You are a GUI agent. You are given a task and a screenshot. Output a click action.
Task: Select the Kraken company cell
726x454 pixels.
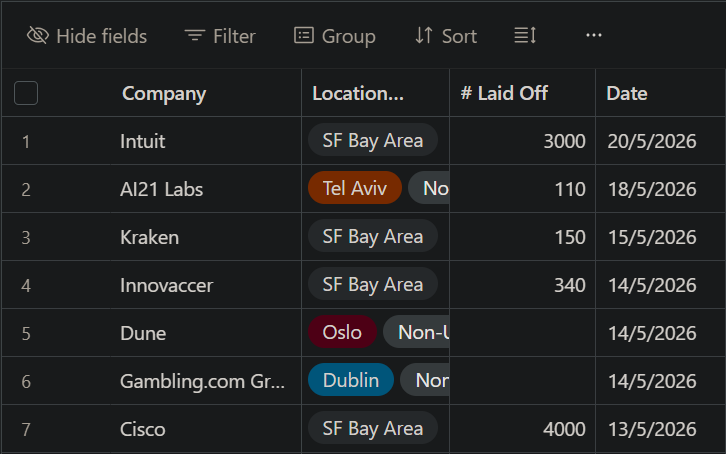click(x=206, y=237)
